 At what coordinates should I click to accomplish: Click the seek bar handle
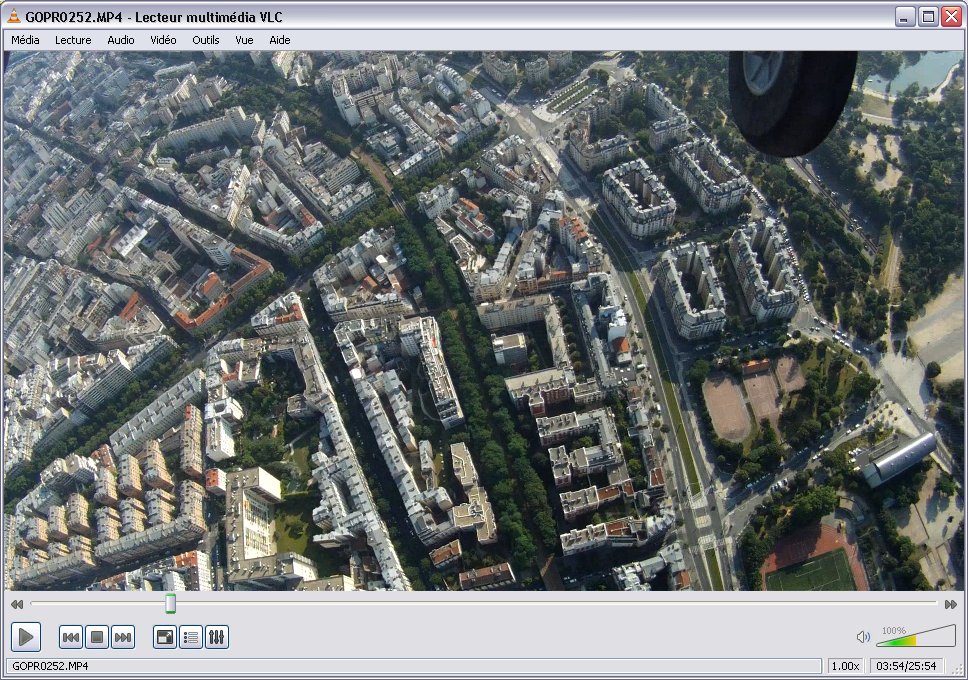(170, 603)
